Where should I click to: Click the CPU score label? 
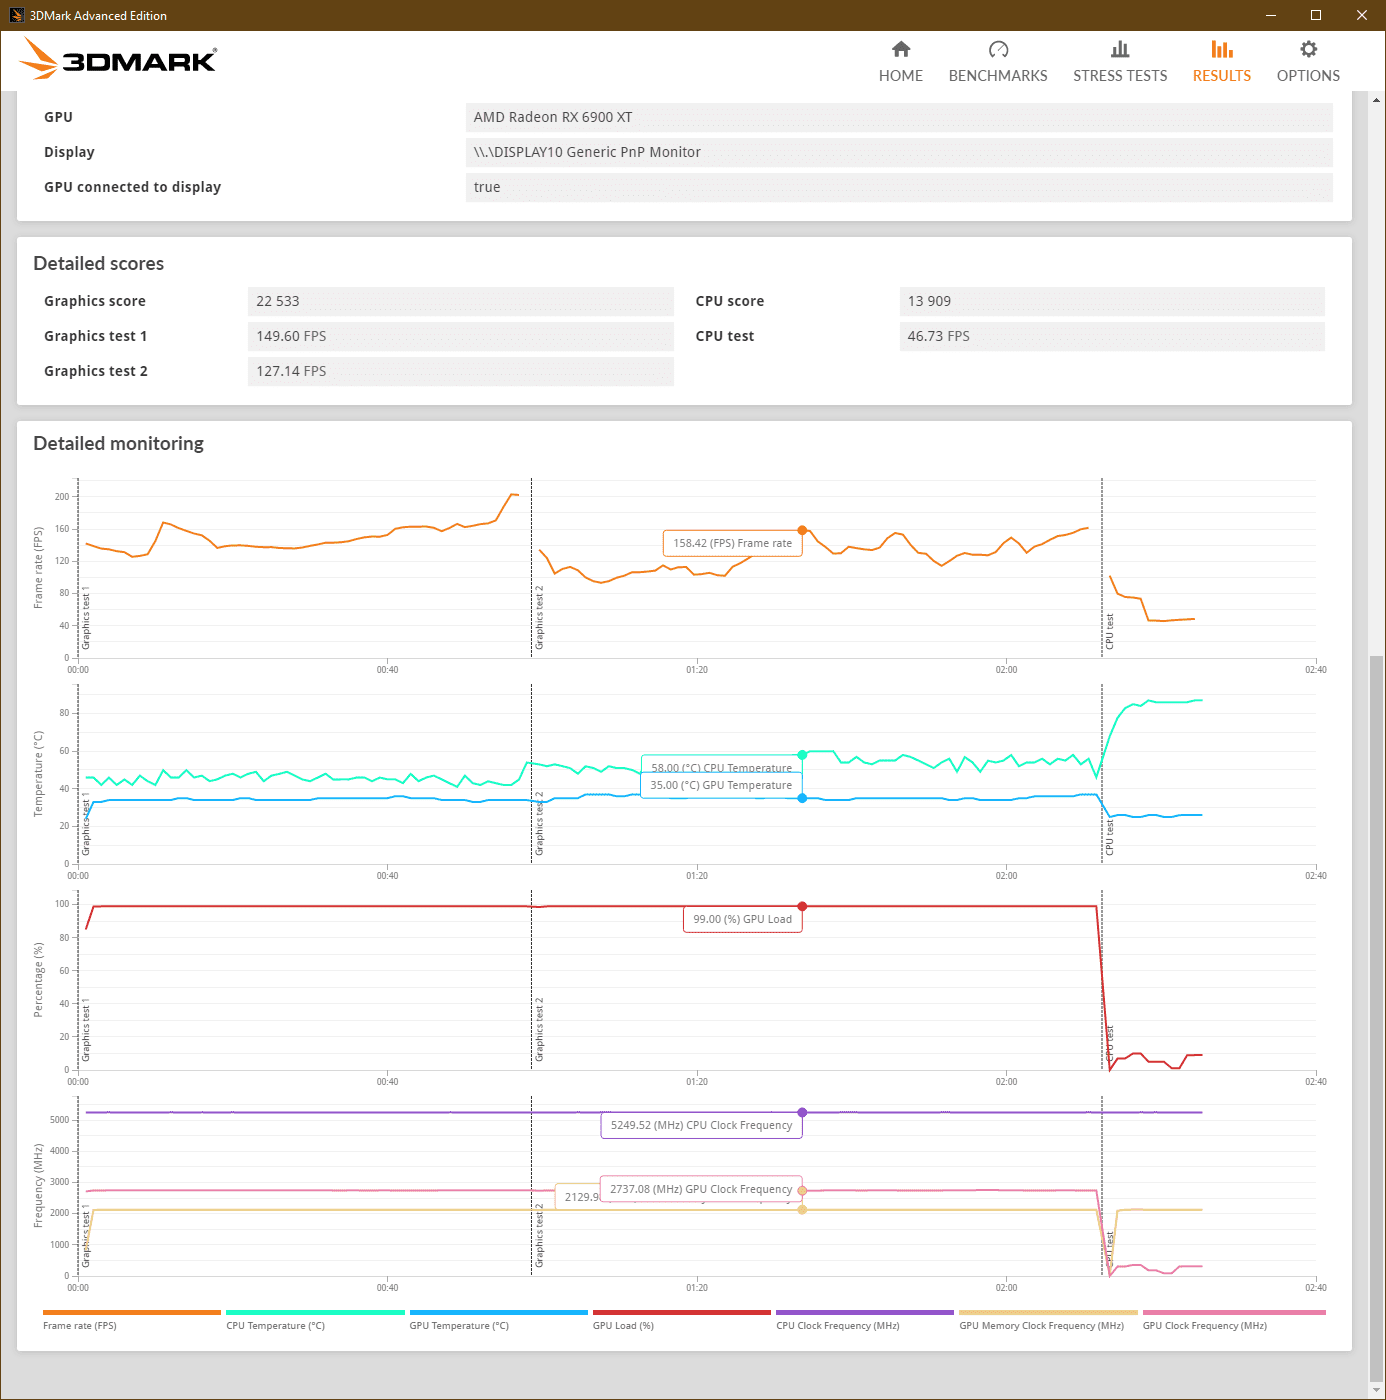pyautogui.click(x=730, y=301)
